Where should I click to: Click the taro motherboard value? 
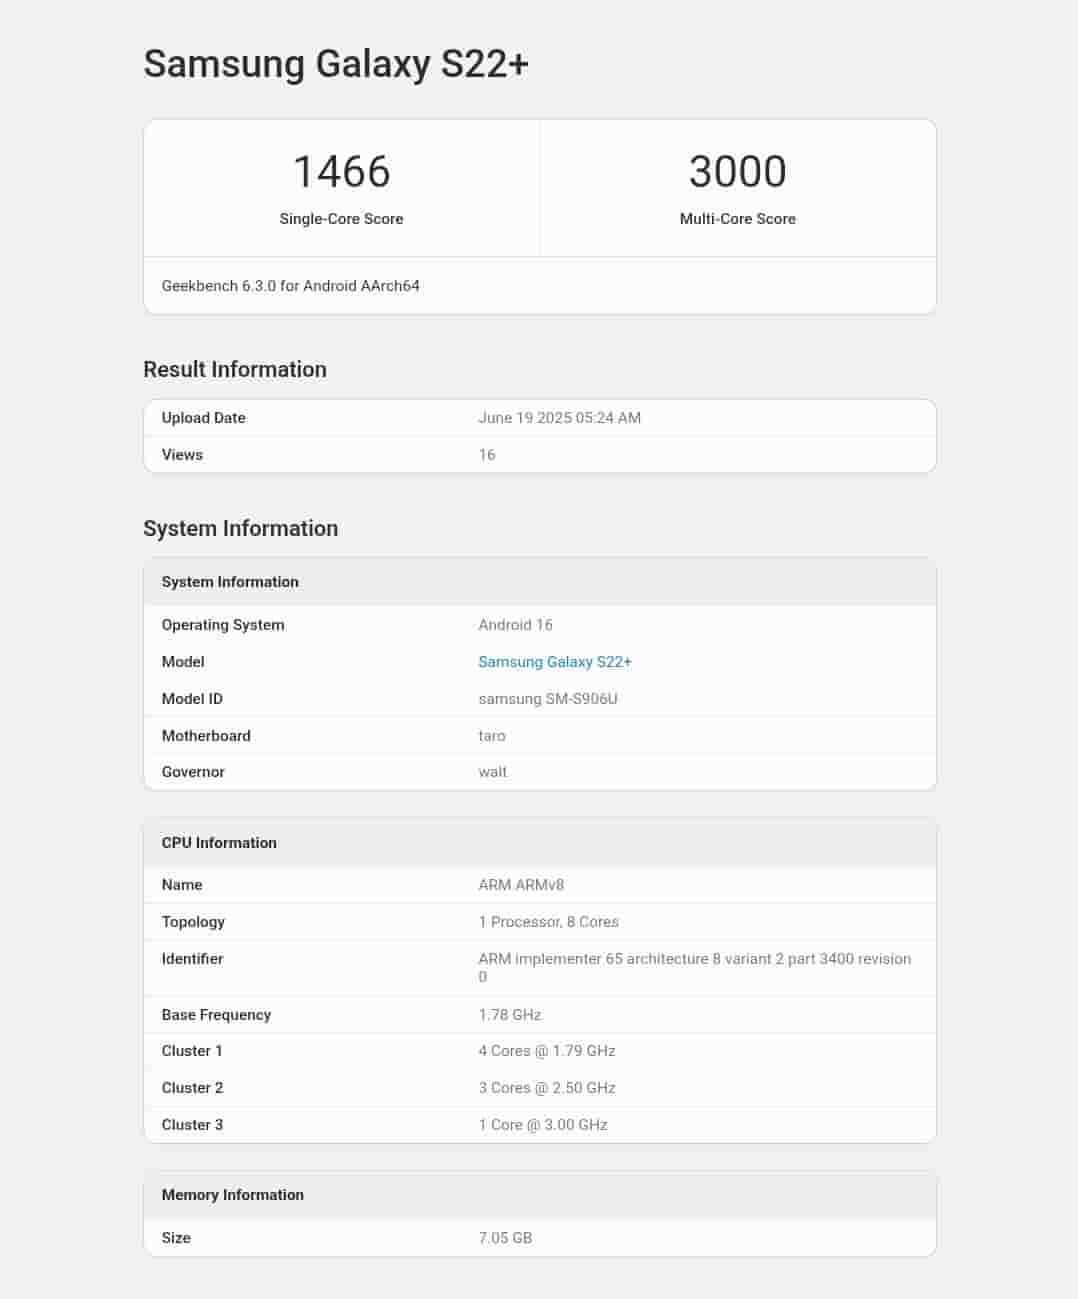pyautogui.click(x=491, y=736)
